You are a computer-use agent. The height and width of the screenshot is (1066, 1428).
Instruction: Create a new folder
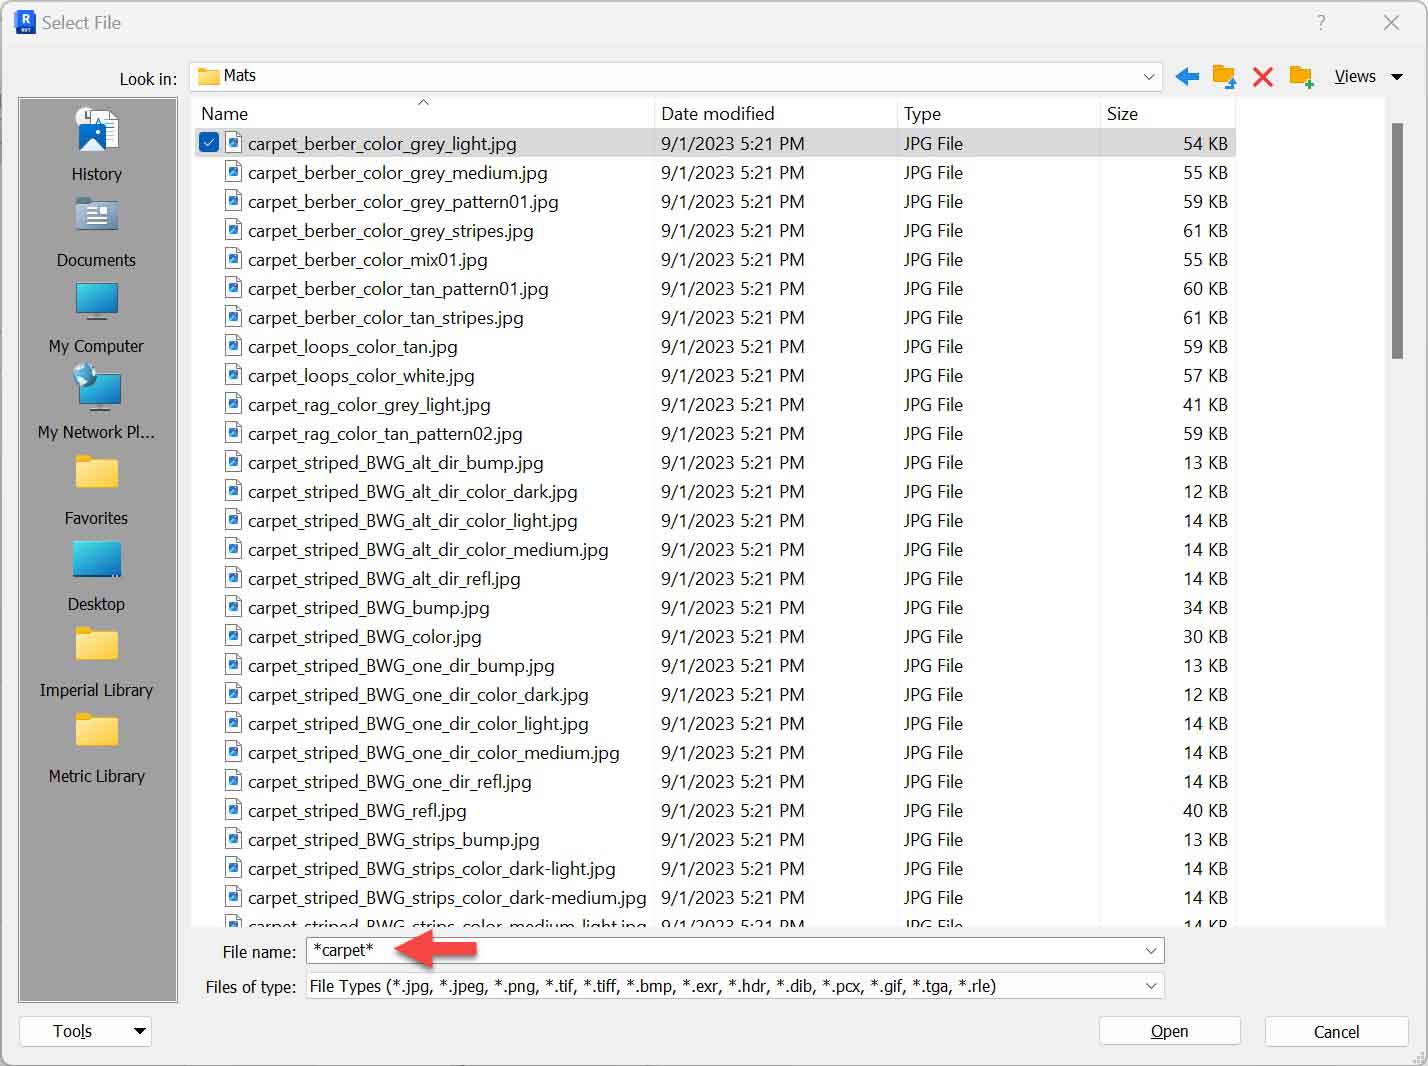click(1301, 76)
